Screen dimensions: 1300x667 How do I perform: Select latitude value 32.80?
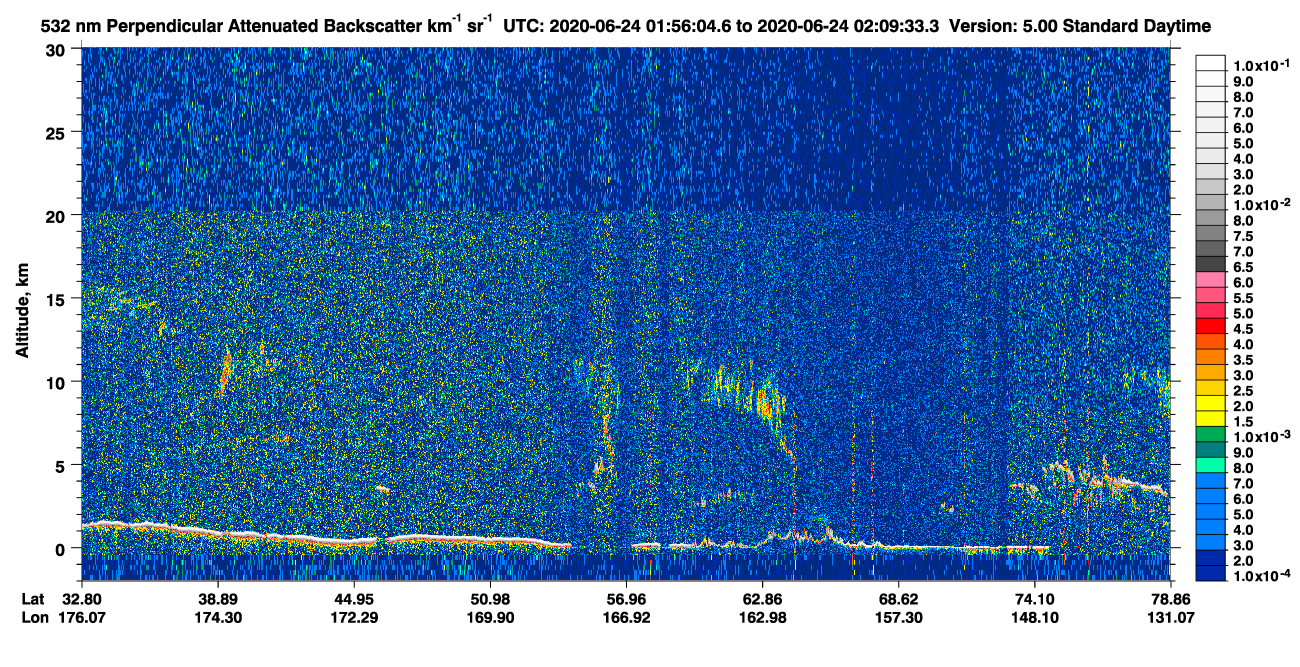pyautogui.click(x=81, y=599)
